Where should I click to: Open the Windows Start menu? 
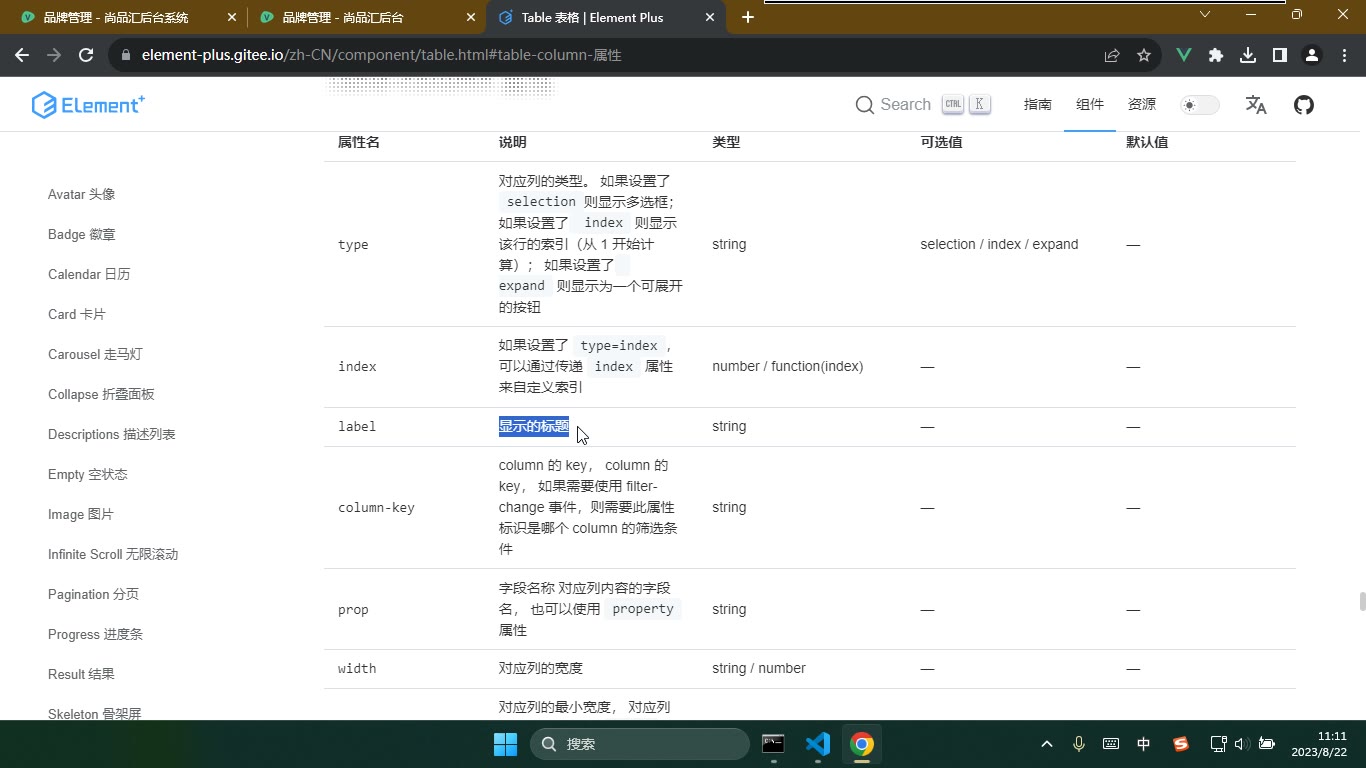pos(506,744)
